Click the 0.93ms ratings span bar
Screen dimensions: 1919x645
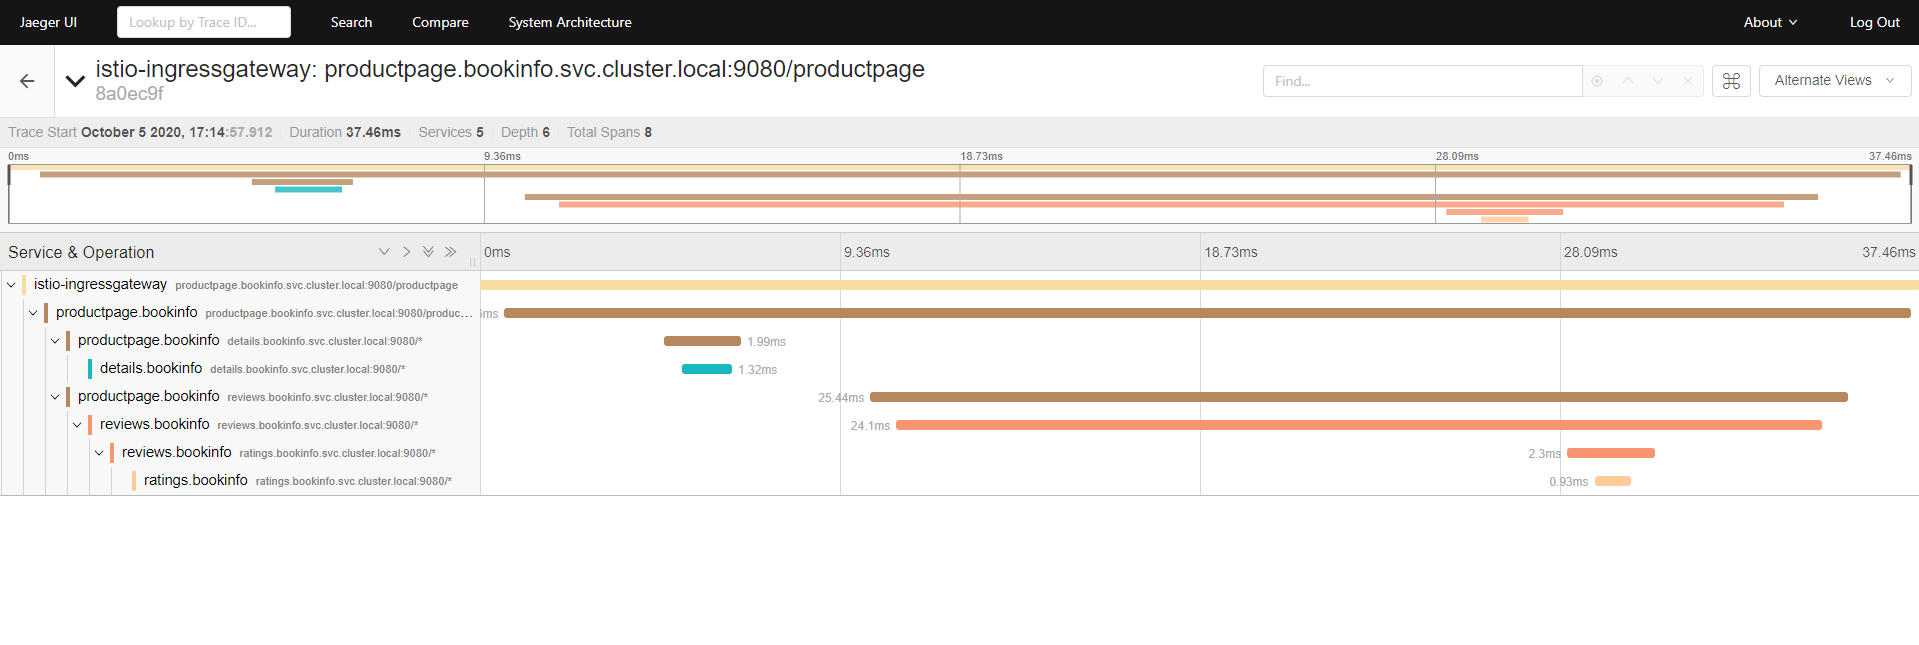(x=1613, y=481)
